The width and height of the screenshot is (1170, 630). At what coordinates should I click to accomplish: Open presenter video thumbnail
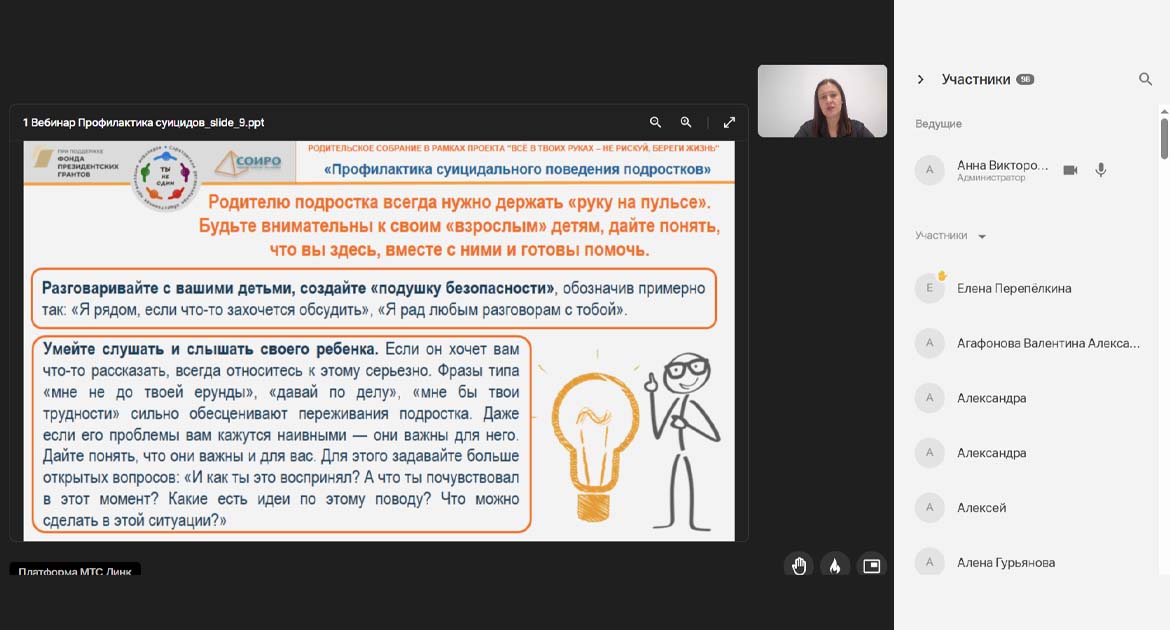(822, 101)
